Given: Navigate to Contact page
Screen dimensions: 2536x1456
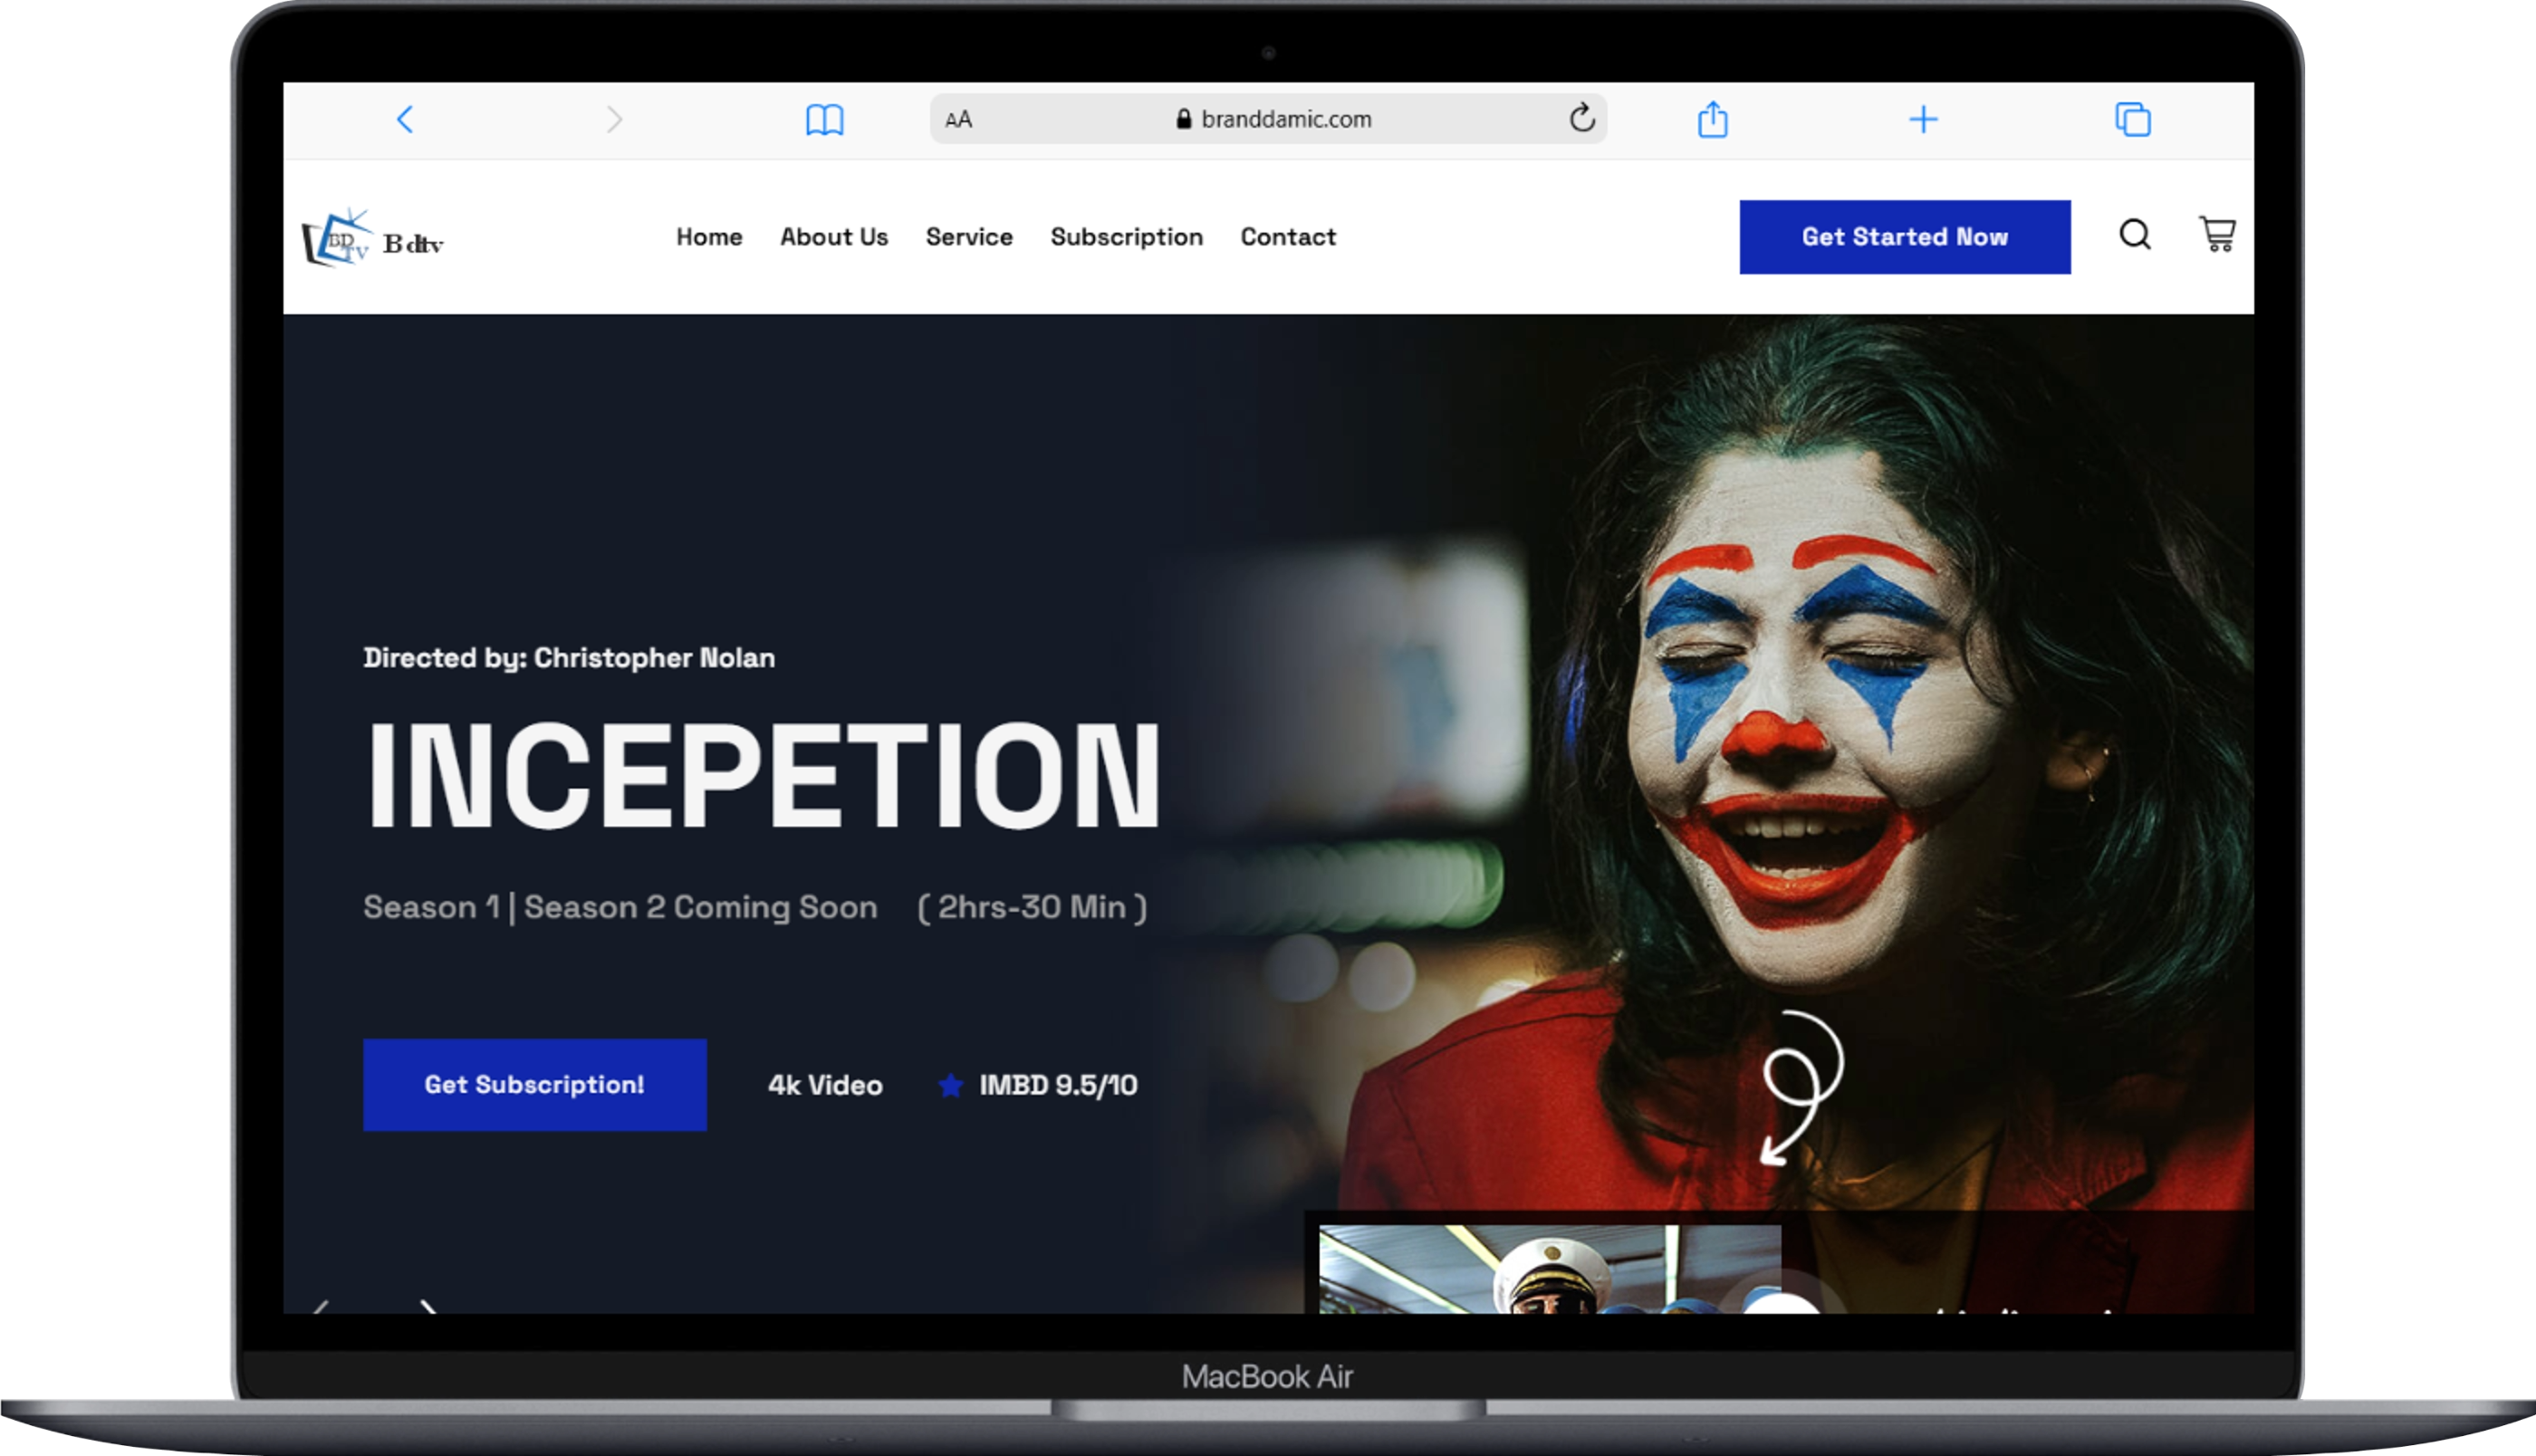Looking at the screenshot, I should tap(1288, 237).
